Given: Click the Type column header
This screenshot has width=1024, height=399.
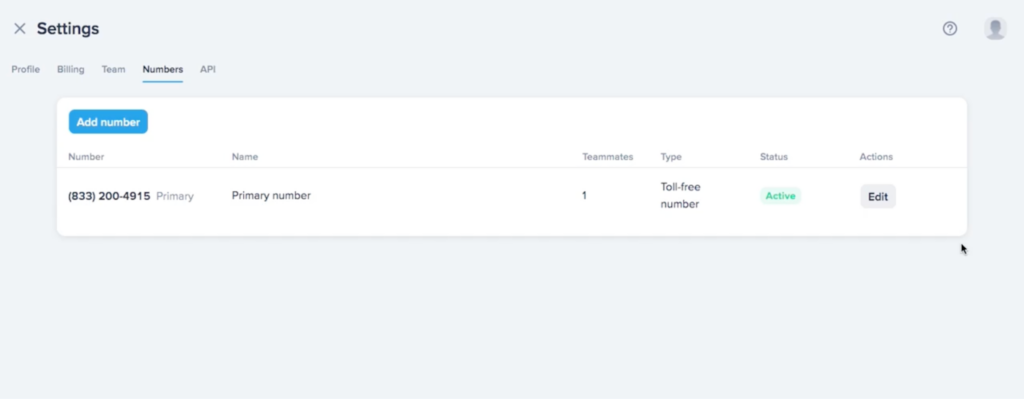Looking at the screenshot, I should [671, 157].
